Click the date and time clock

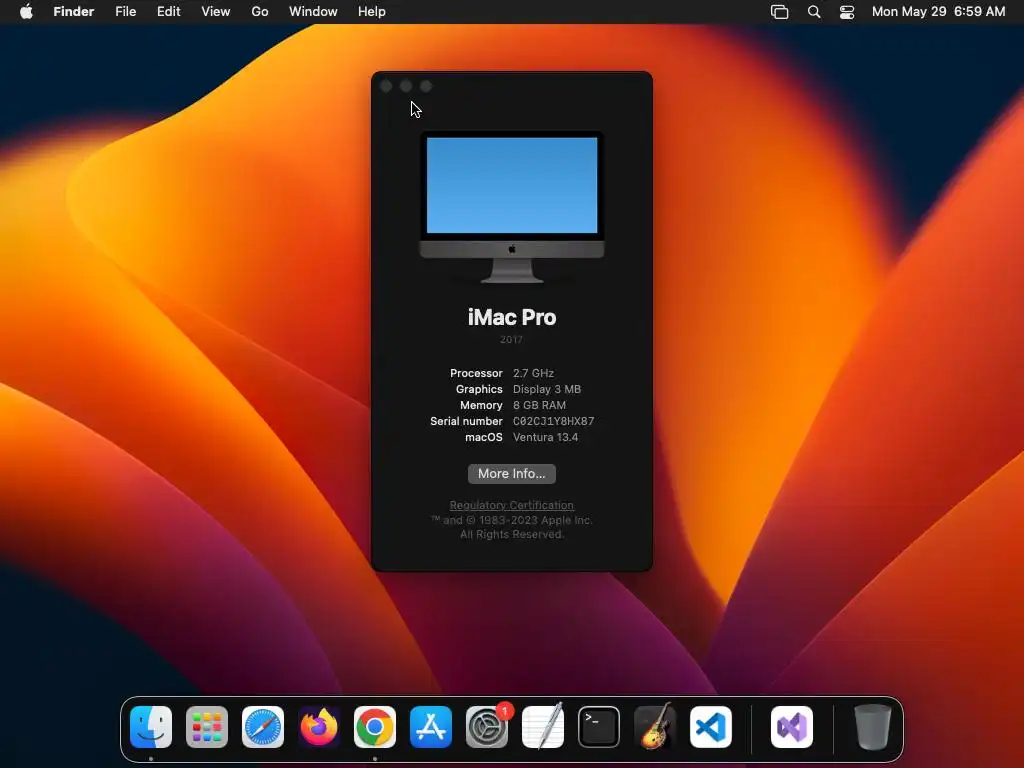(938, 12)
